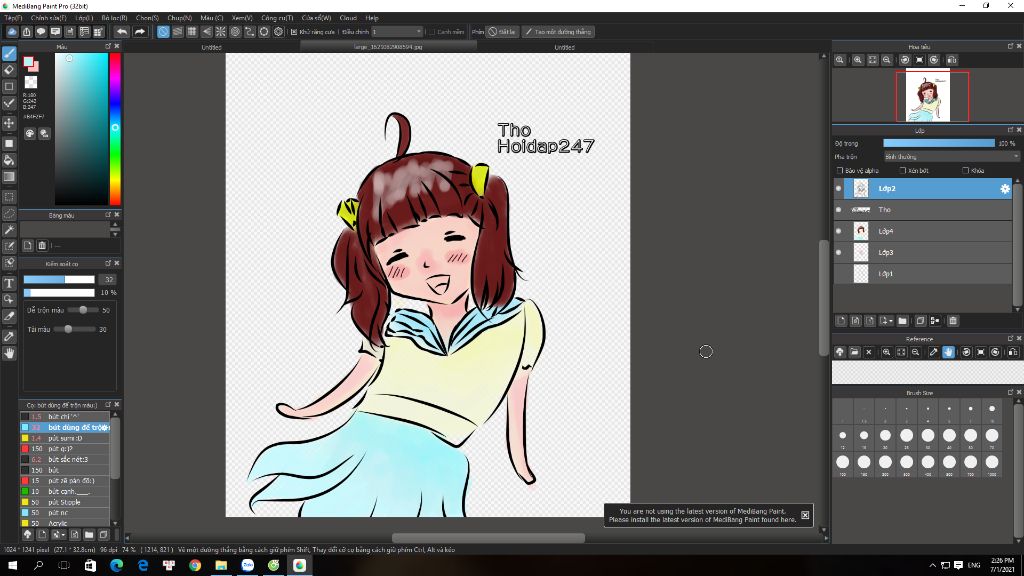Open Windows Start menu

click(12, 566)
